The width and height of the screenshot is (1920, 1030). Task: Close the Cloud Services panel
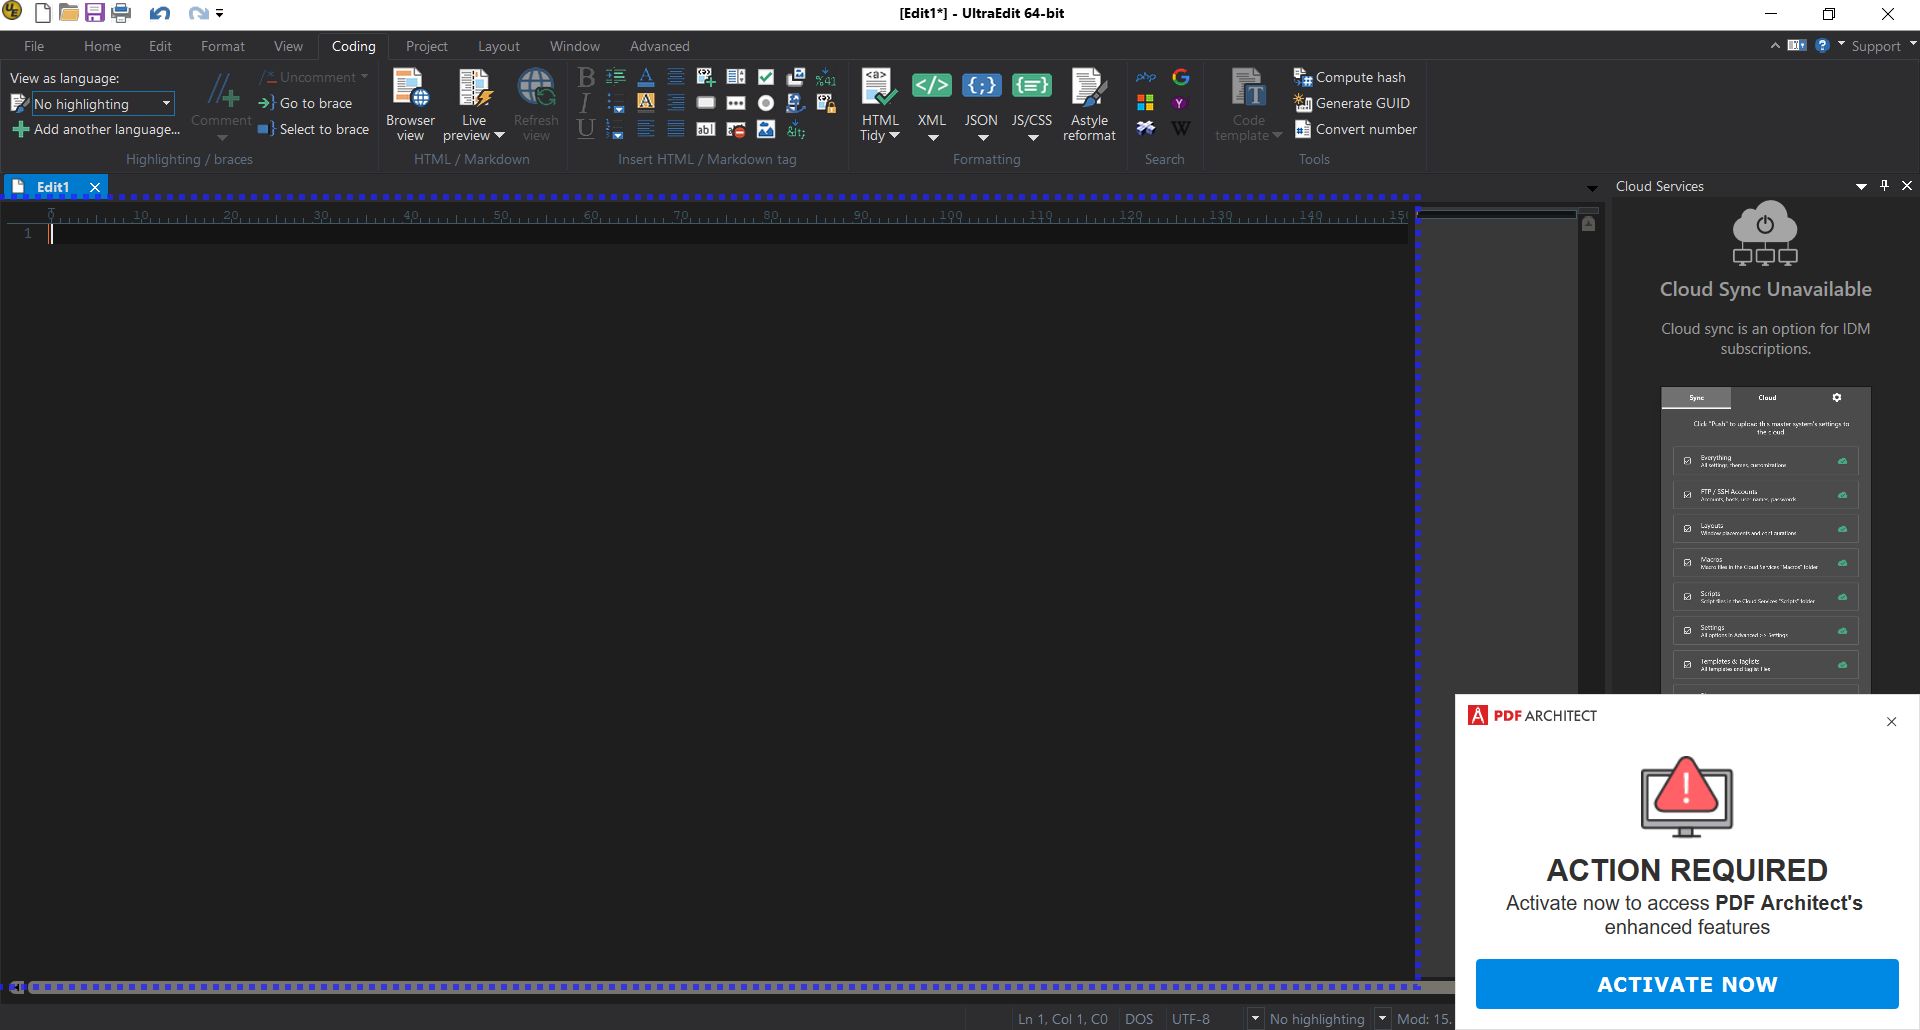pos(1907,186)
